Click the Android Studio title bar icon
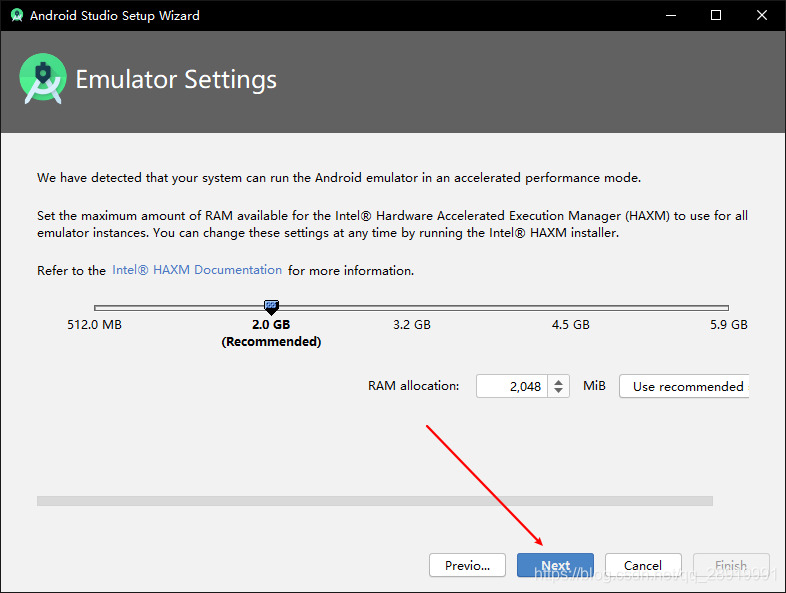 pos(17,16)
